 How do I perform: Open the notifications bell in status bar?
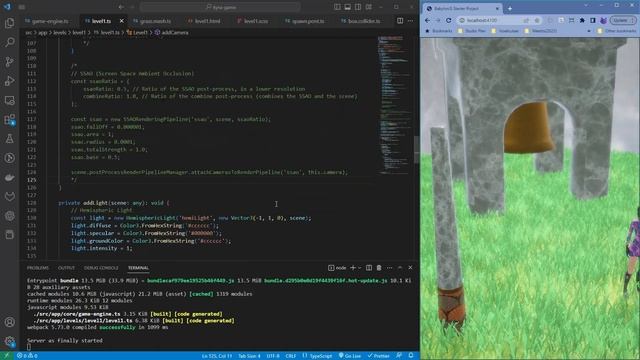click(x=411, y=356)
